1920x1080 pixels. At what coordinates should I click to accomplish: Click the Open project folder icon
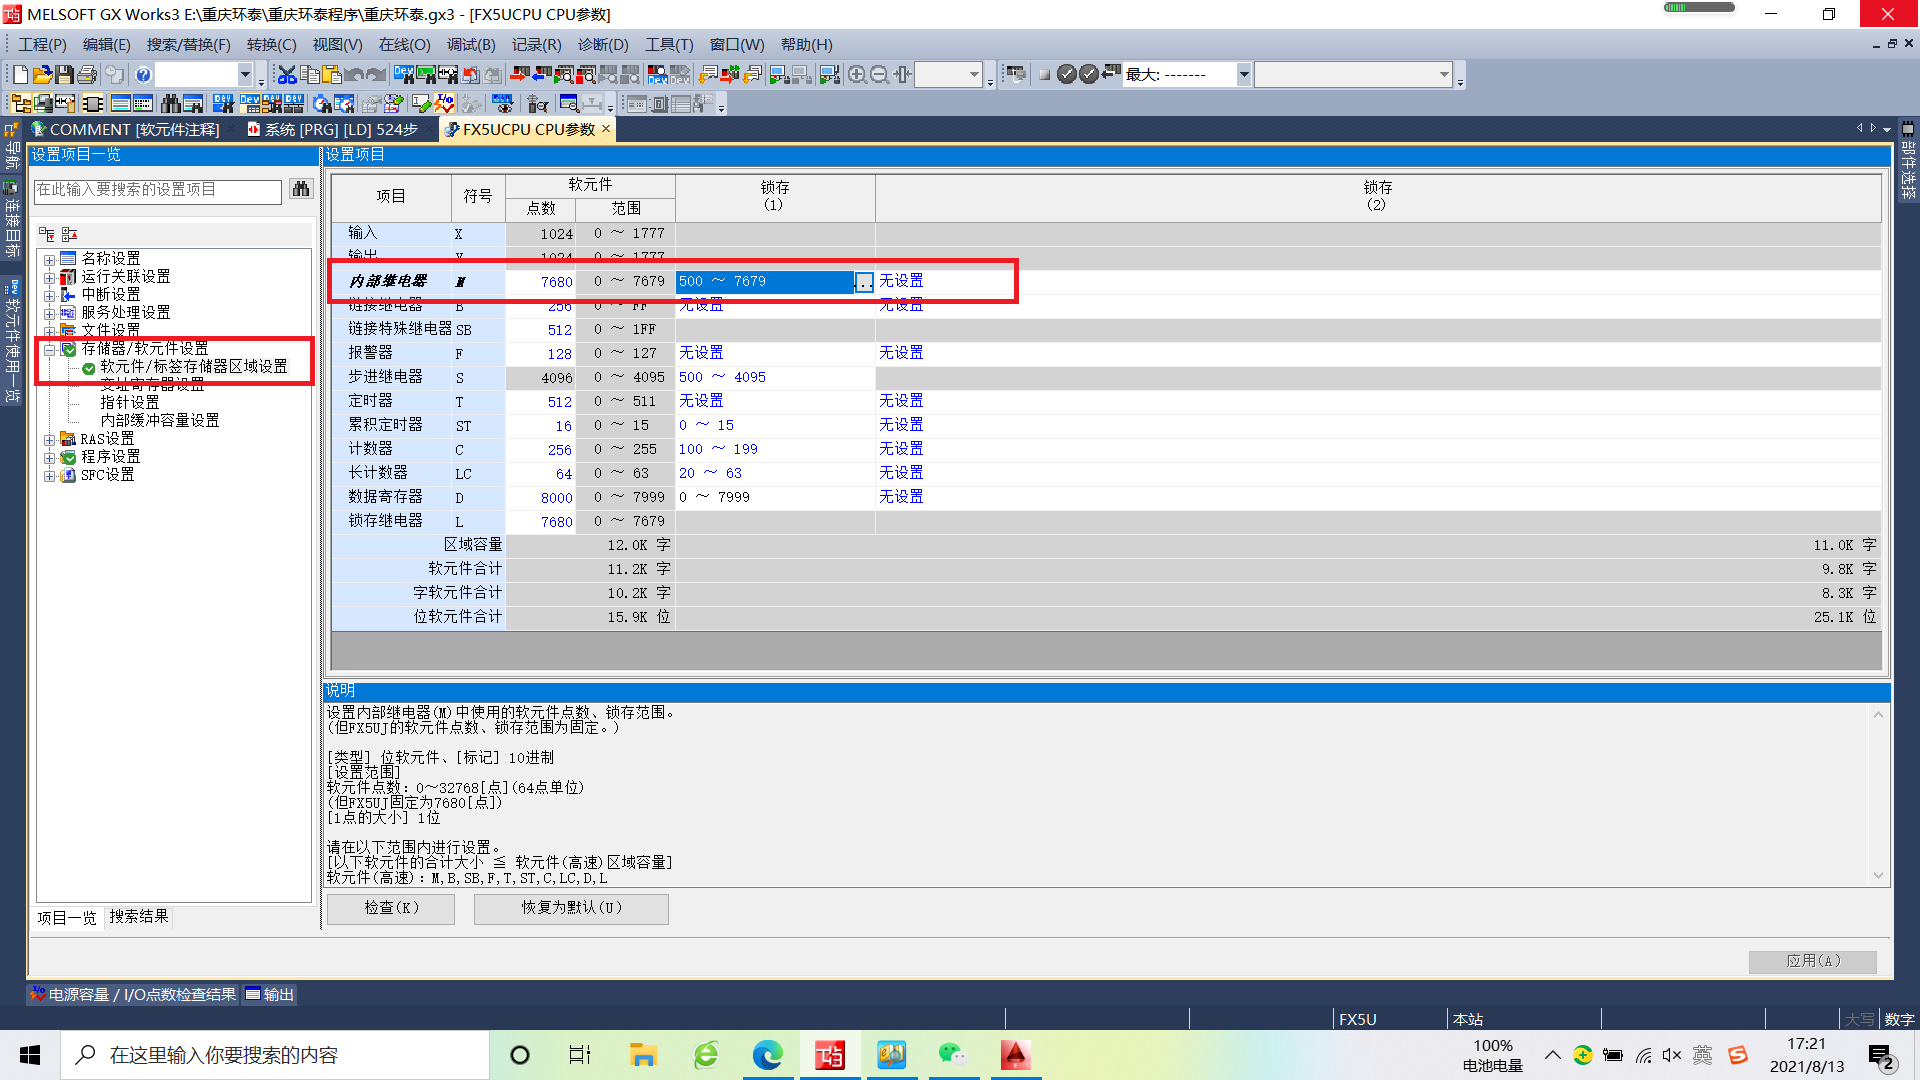(x=42, y=75)
